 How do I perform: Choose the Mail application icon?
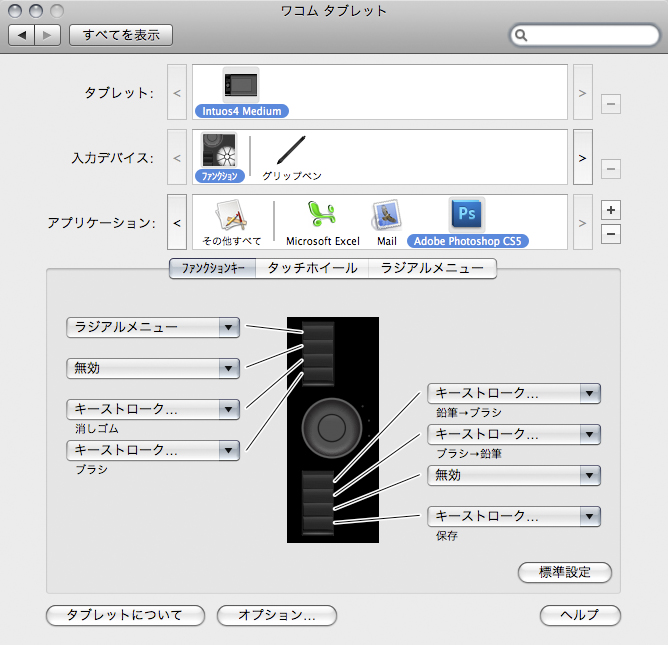(387, 215)
